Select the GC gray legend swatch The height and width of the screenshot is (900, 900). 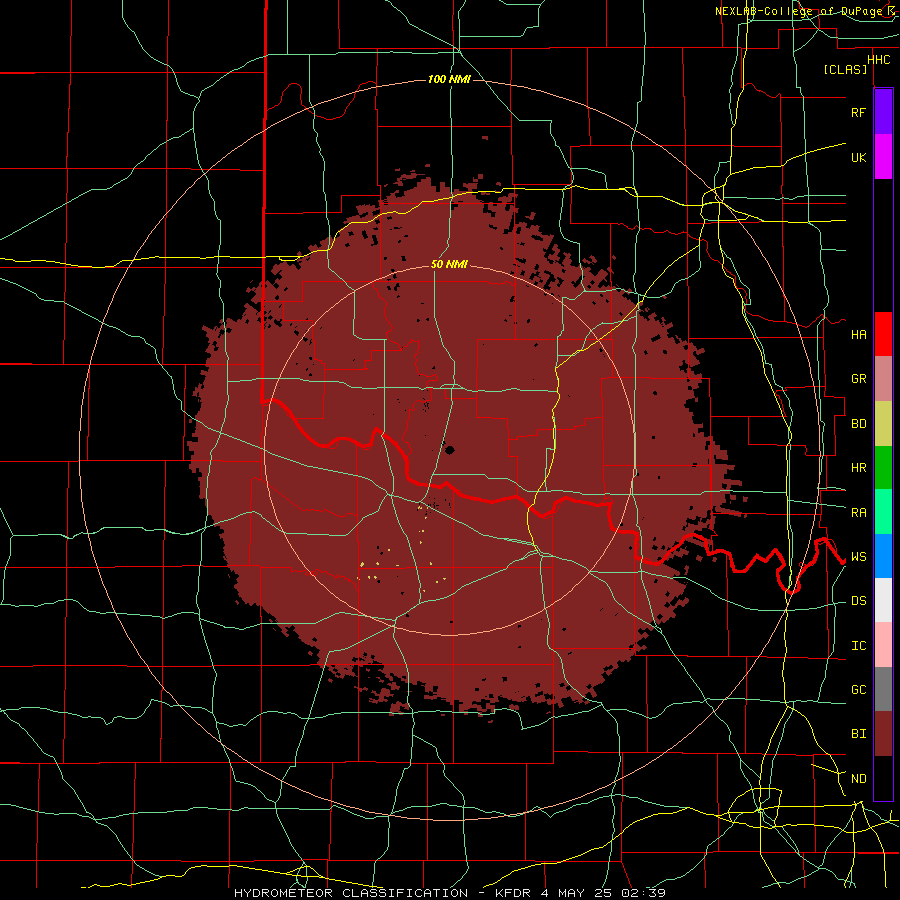[x=883, y=689]
